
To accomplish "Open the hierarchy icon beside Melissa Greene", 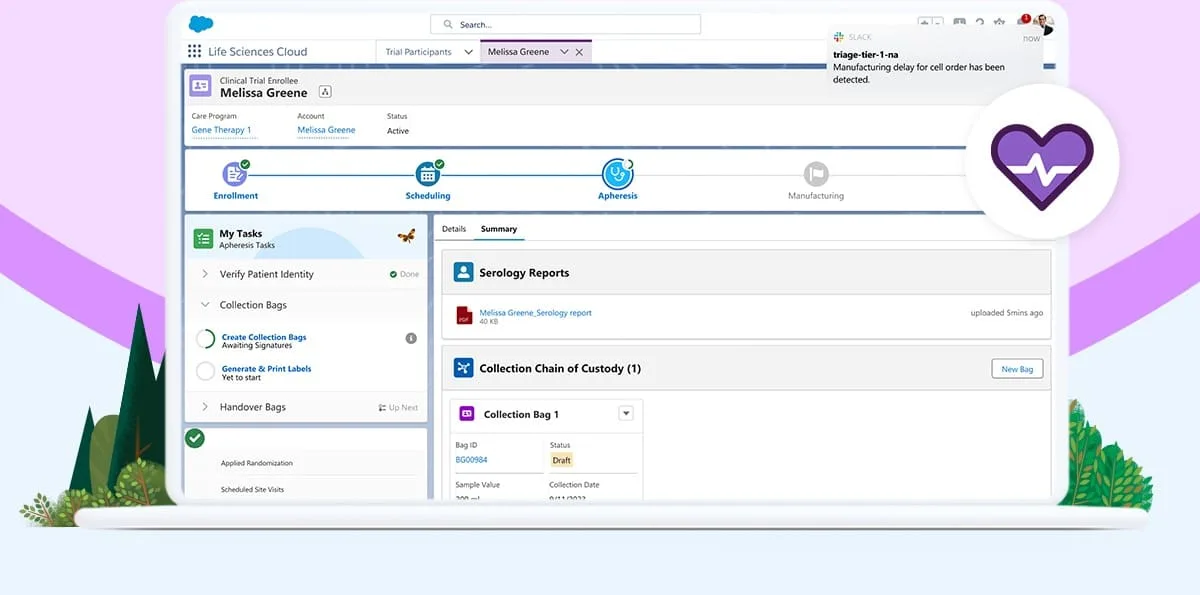I will pos(325,92).
